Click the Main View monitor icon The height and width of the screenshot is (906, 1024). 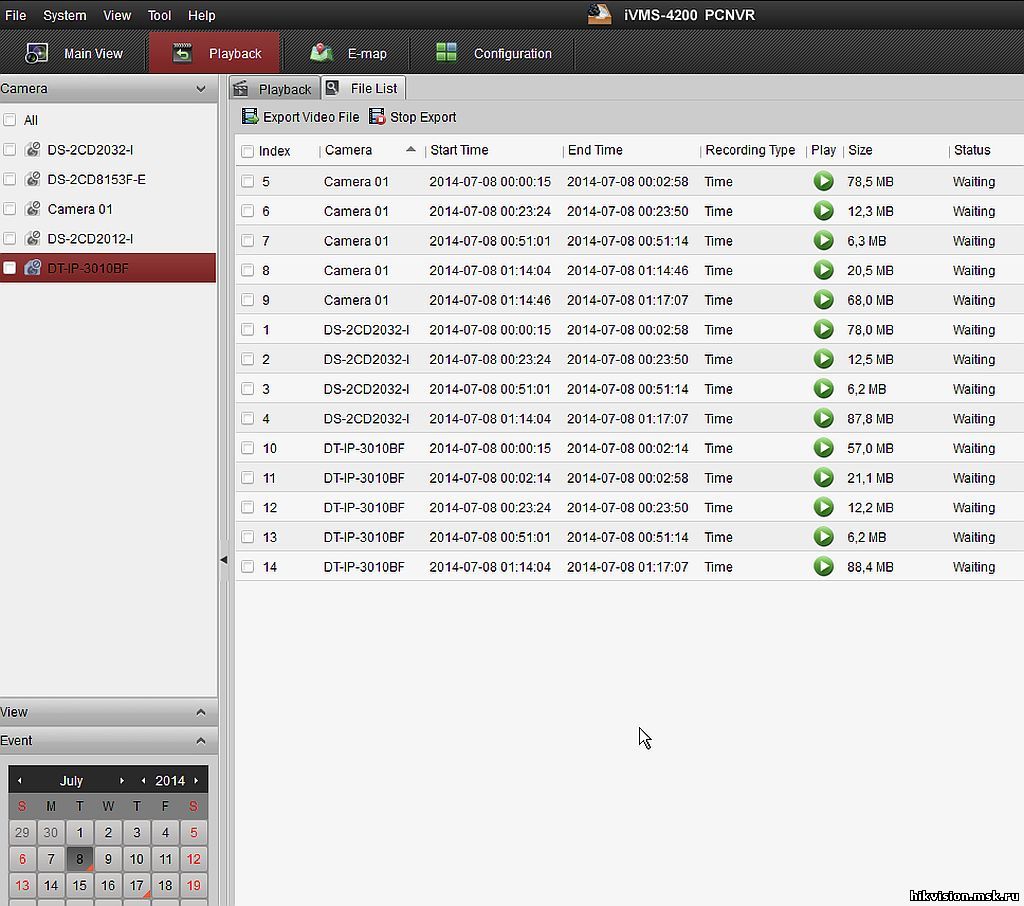[36, 53]
